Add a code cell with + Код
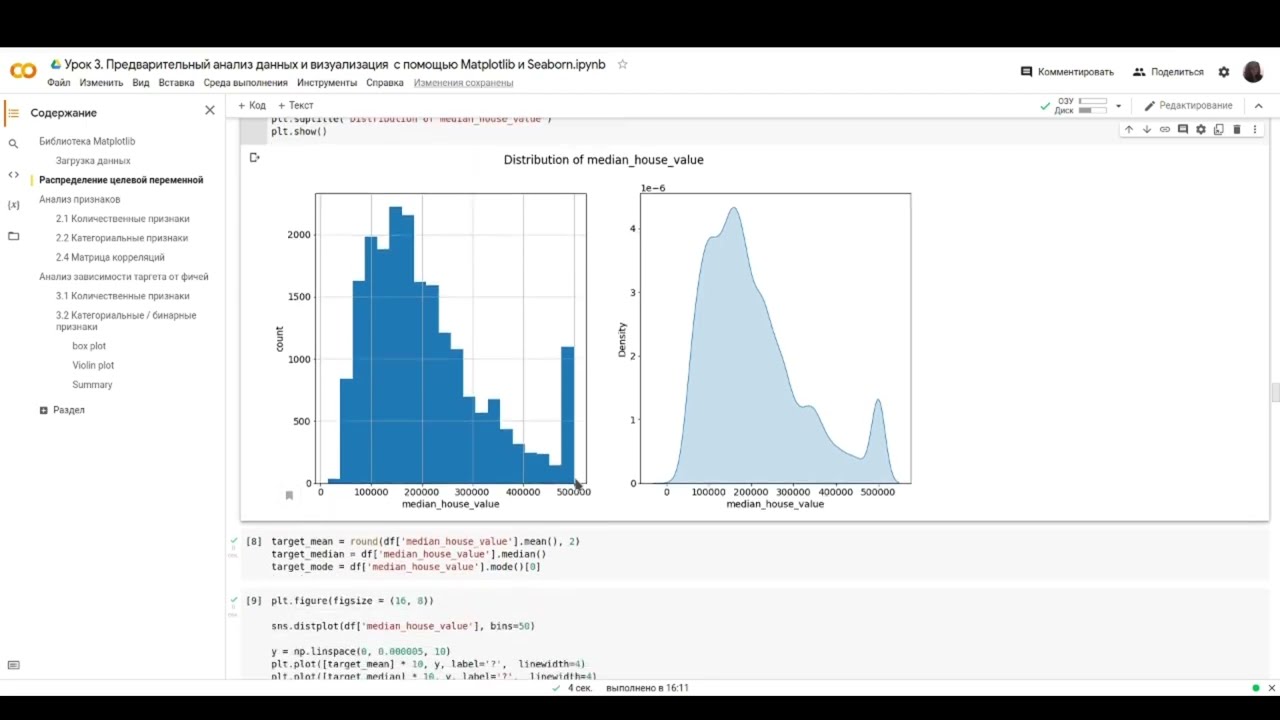This screenshot has height=720, width=1280. pos(252,105)
